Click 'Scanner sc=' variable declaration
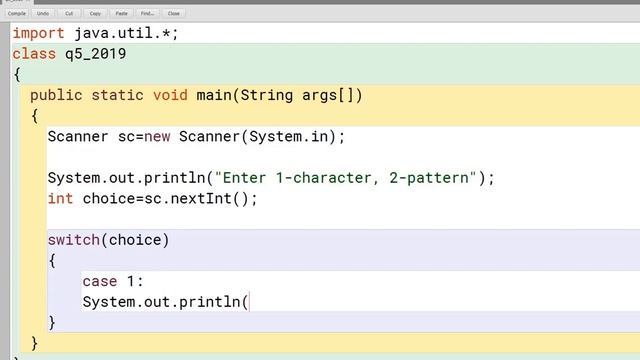This screenshot has width=640, height=360. [x=96, y=137]
